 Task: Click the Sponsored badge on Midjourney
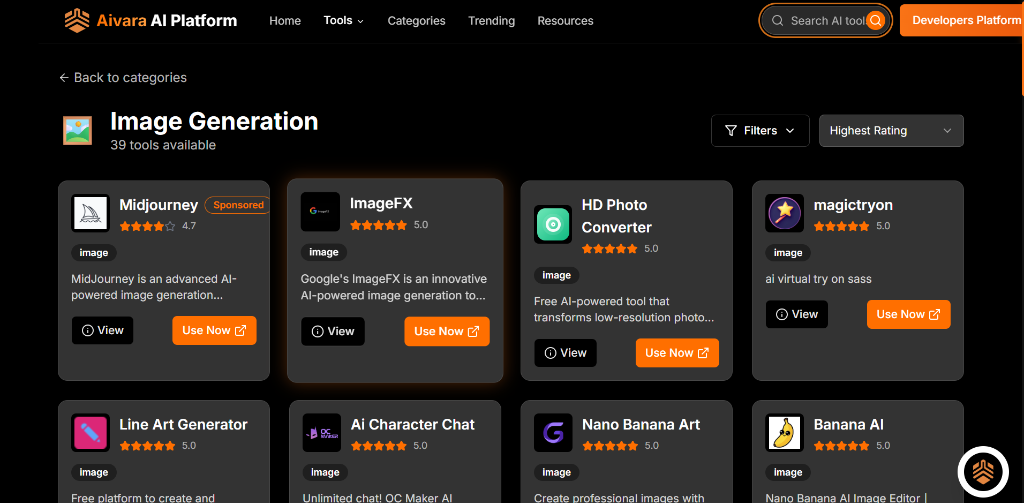tap(238, 205)
